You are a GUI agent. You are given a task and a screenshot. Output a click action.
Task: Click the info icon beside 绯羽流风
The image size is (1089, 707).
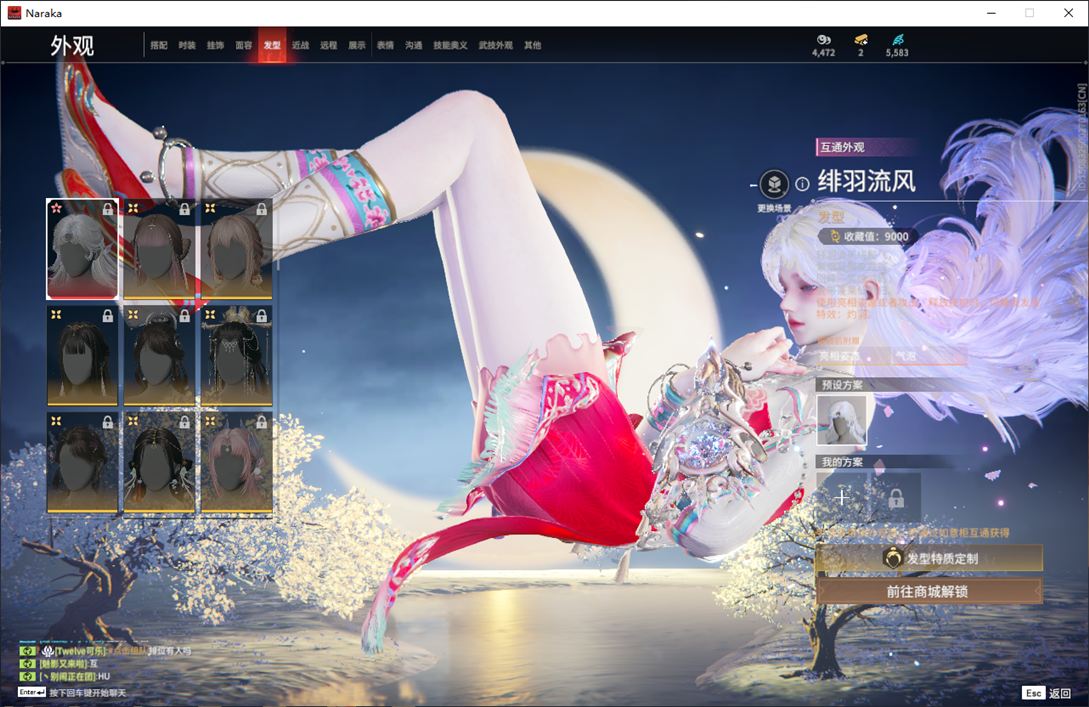[x=802, y=184]
